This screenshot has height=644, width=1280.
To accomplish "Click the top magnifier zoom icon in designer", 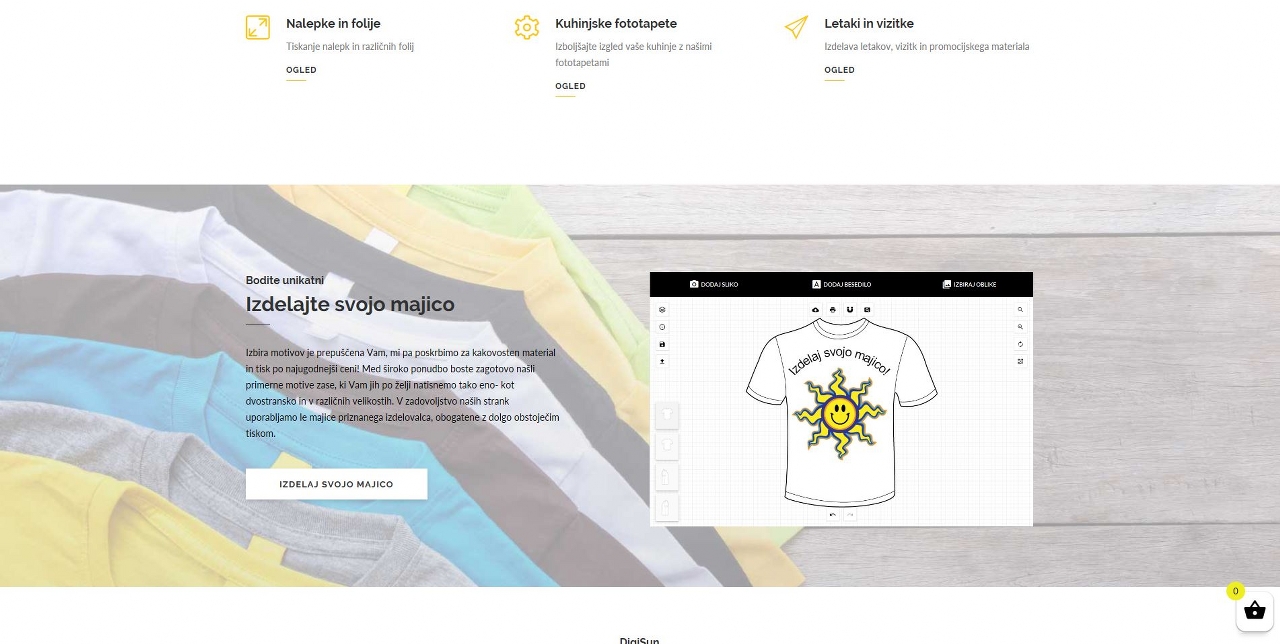I will 1020,310.
